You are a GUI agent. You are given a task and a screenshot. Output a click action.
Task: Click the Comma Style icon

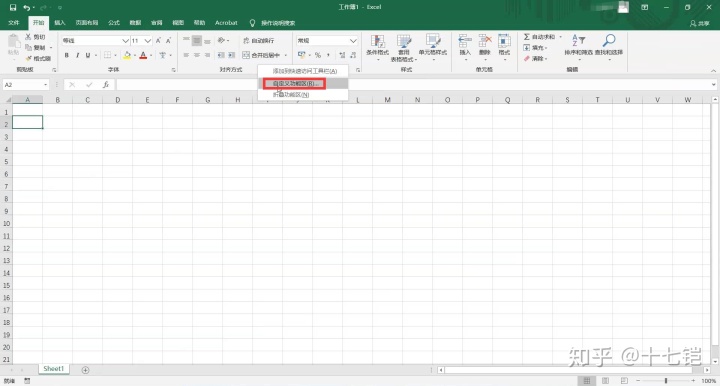pyautogui.click(x=328, y=55)
